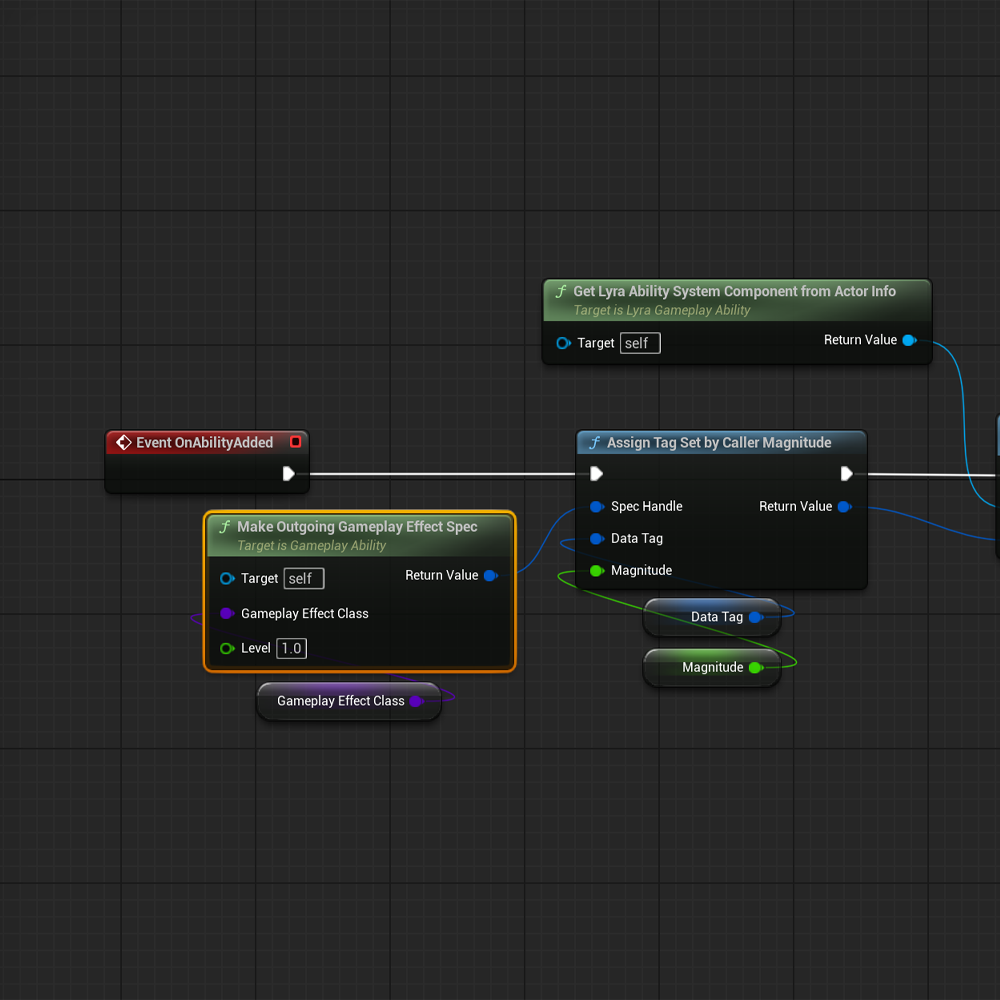Click the Target pin on Make Outgoing Gameplay Effect Spec
The height and width of the screenshot is (1000, 1000).
coord(227,578)
